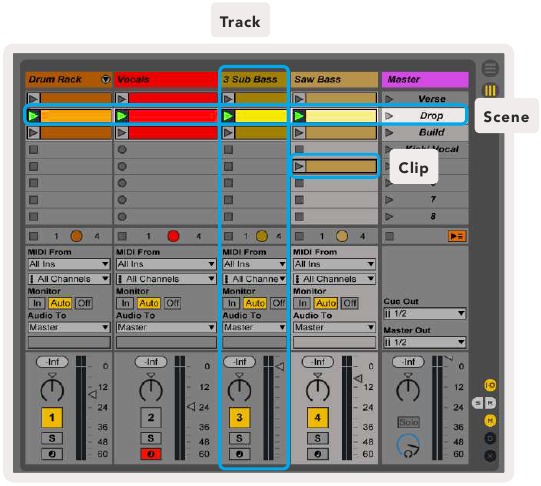Screen dimensions: 541x486
Task: Set Drum Rack monitor to In
Action: pyautogui.click(x=37, y=303)
